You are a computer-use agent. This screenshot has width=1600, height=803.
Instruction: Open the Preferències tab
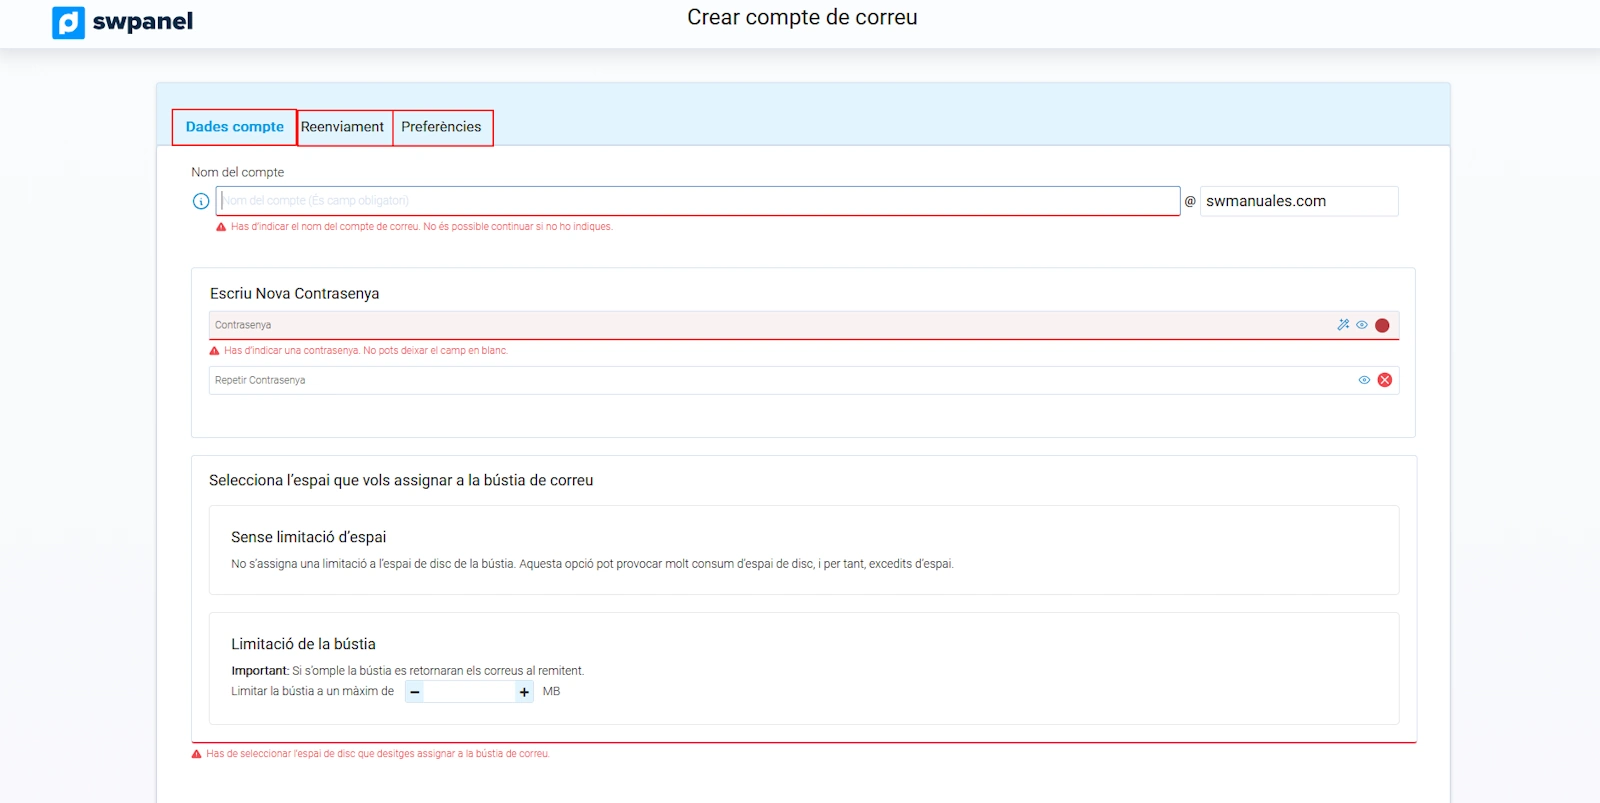(441, 127)
